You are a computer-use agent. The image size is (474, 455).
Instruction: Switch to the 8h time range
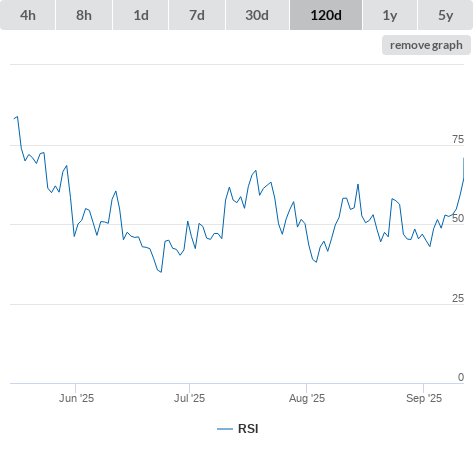84,15
